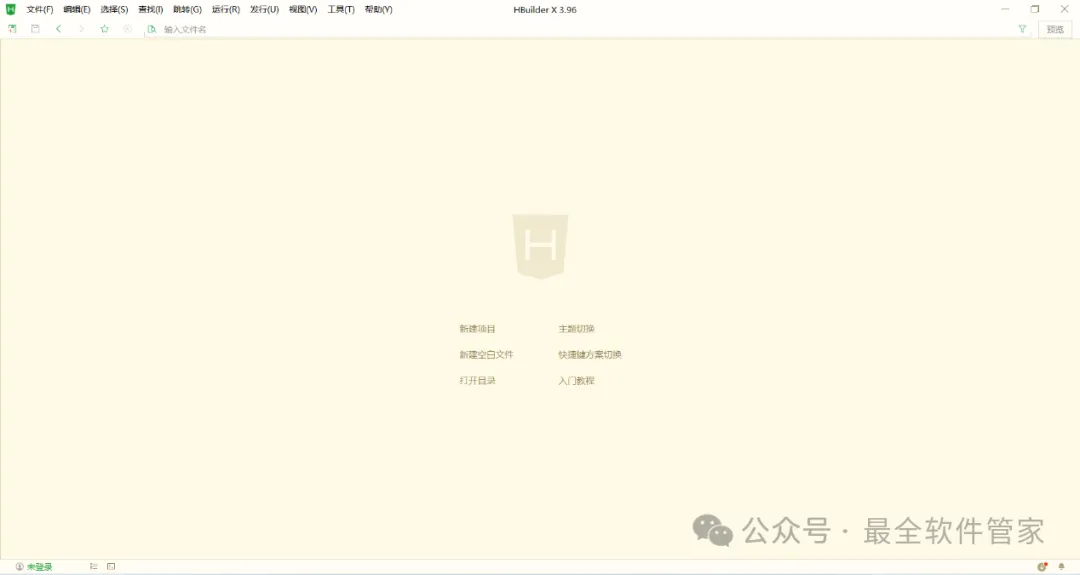Open the 运行(R) menu
This screenshot has width=1080, height=575.
coord(226,10)
